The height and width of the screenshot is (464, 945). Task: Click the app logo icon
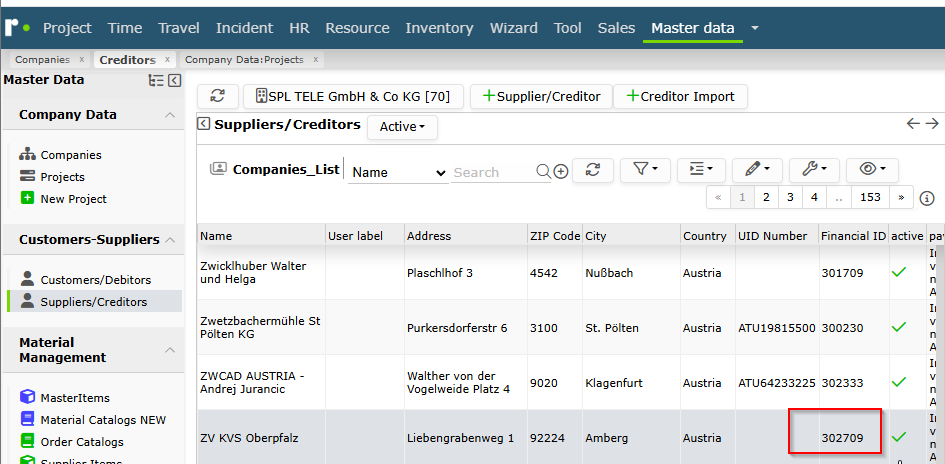click(17, 28)
